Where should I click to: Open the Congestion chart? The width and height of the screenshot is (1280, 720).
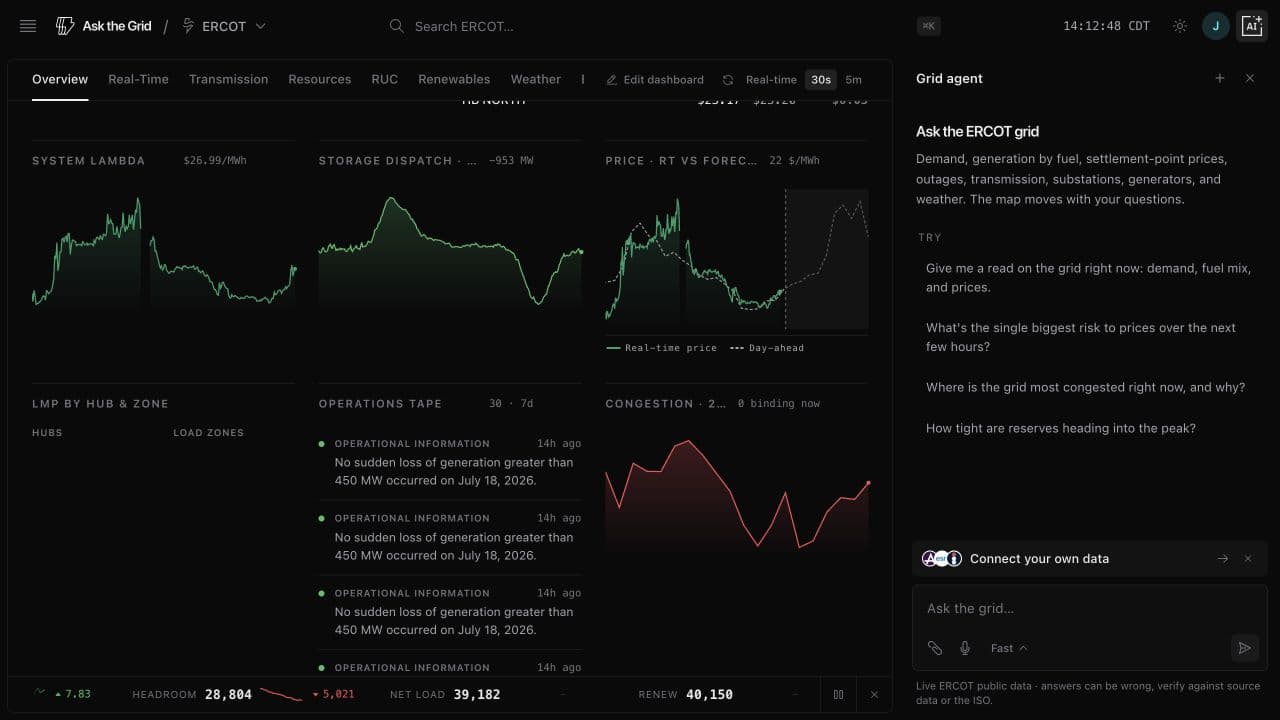(x=737, y=494)
